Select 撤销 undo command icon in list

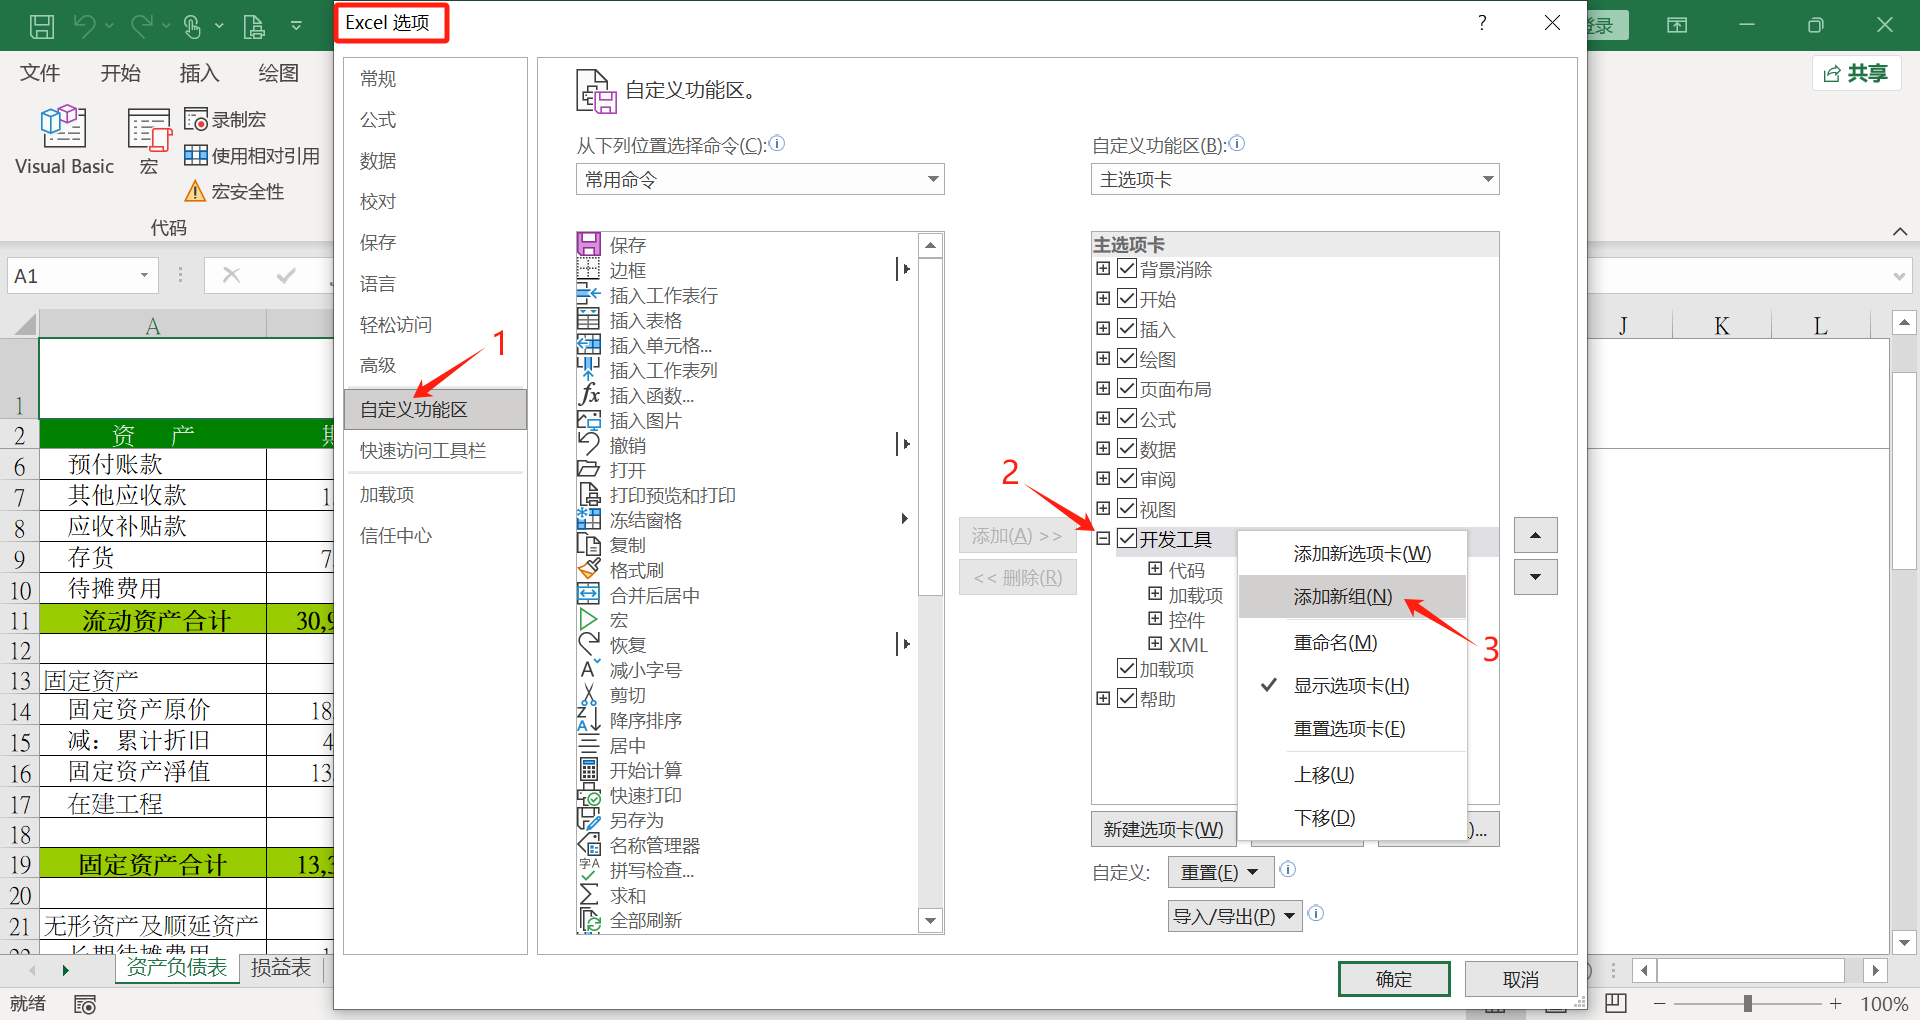pyautogui.click(x=589, y=444)
